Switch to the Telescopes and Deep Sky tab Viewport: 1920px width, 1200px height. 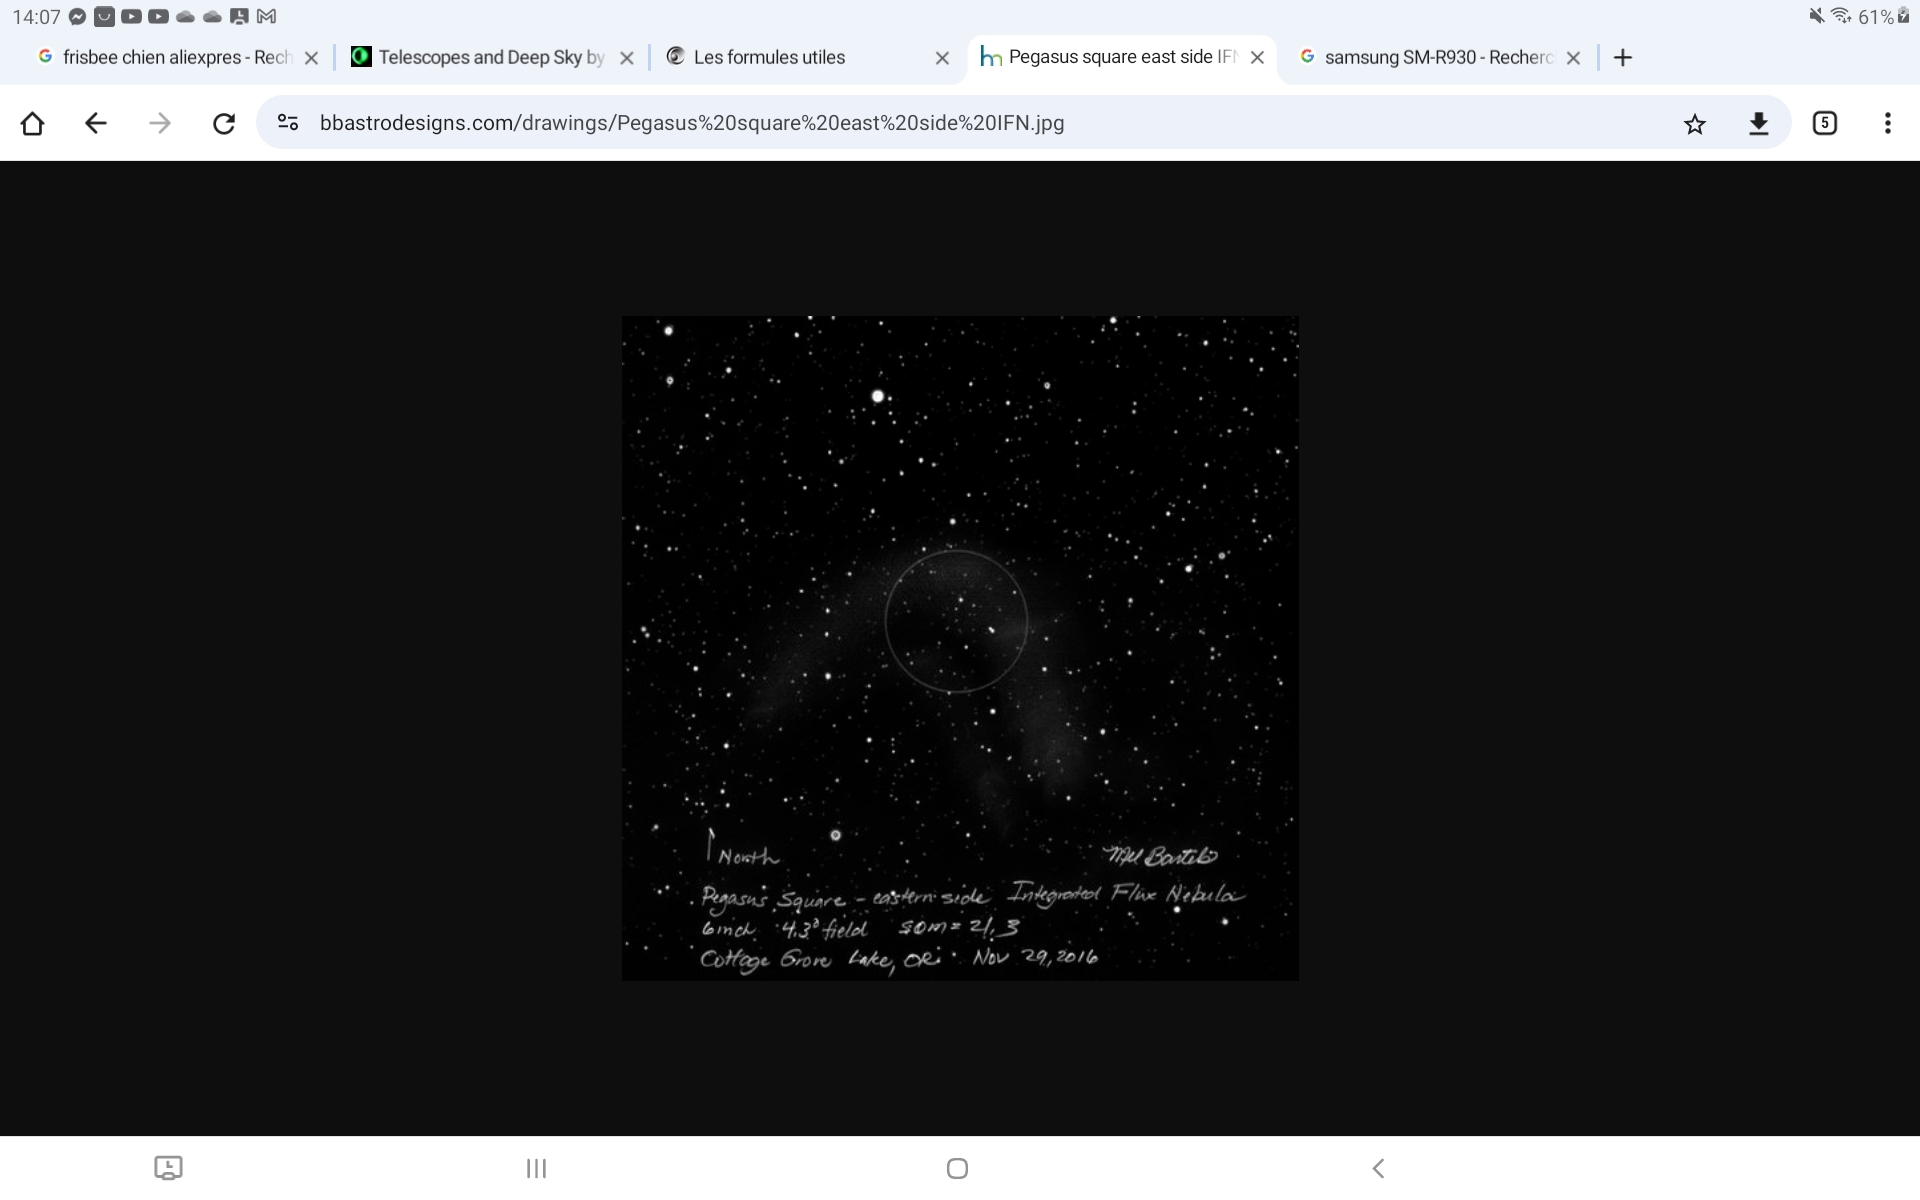point(480,57)
